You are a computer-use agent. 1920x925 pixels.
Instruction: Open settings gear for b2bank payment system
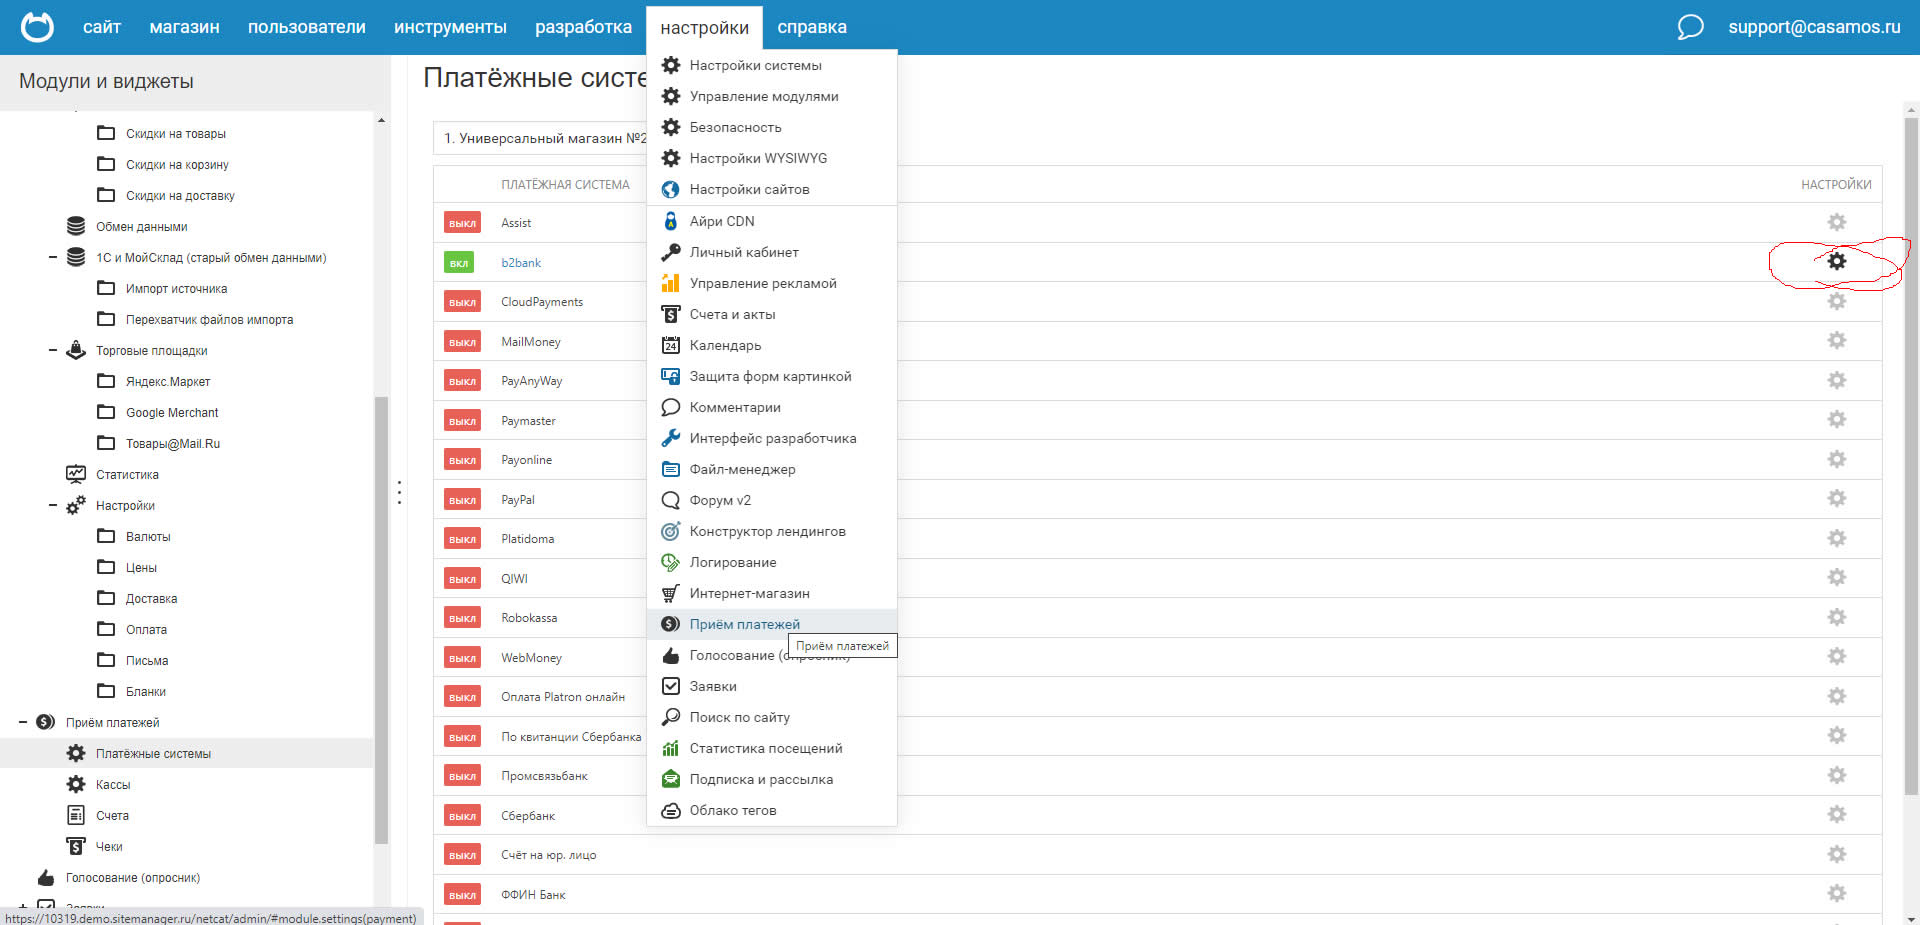click(1836, 261)
